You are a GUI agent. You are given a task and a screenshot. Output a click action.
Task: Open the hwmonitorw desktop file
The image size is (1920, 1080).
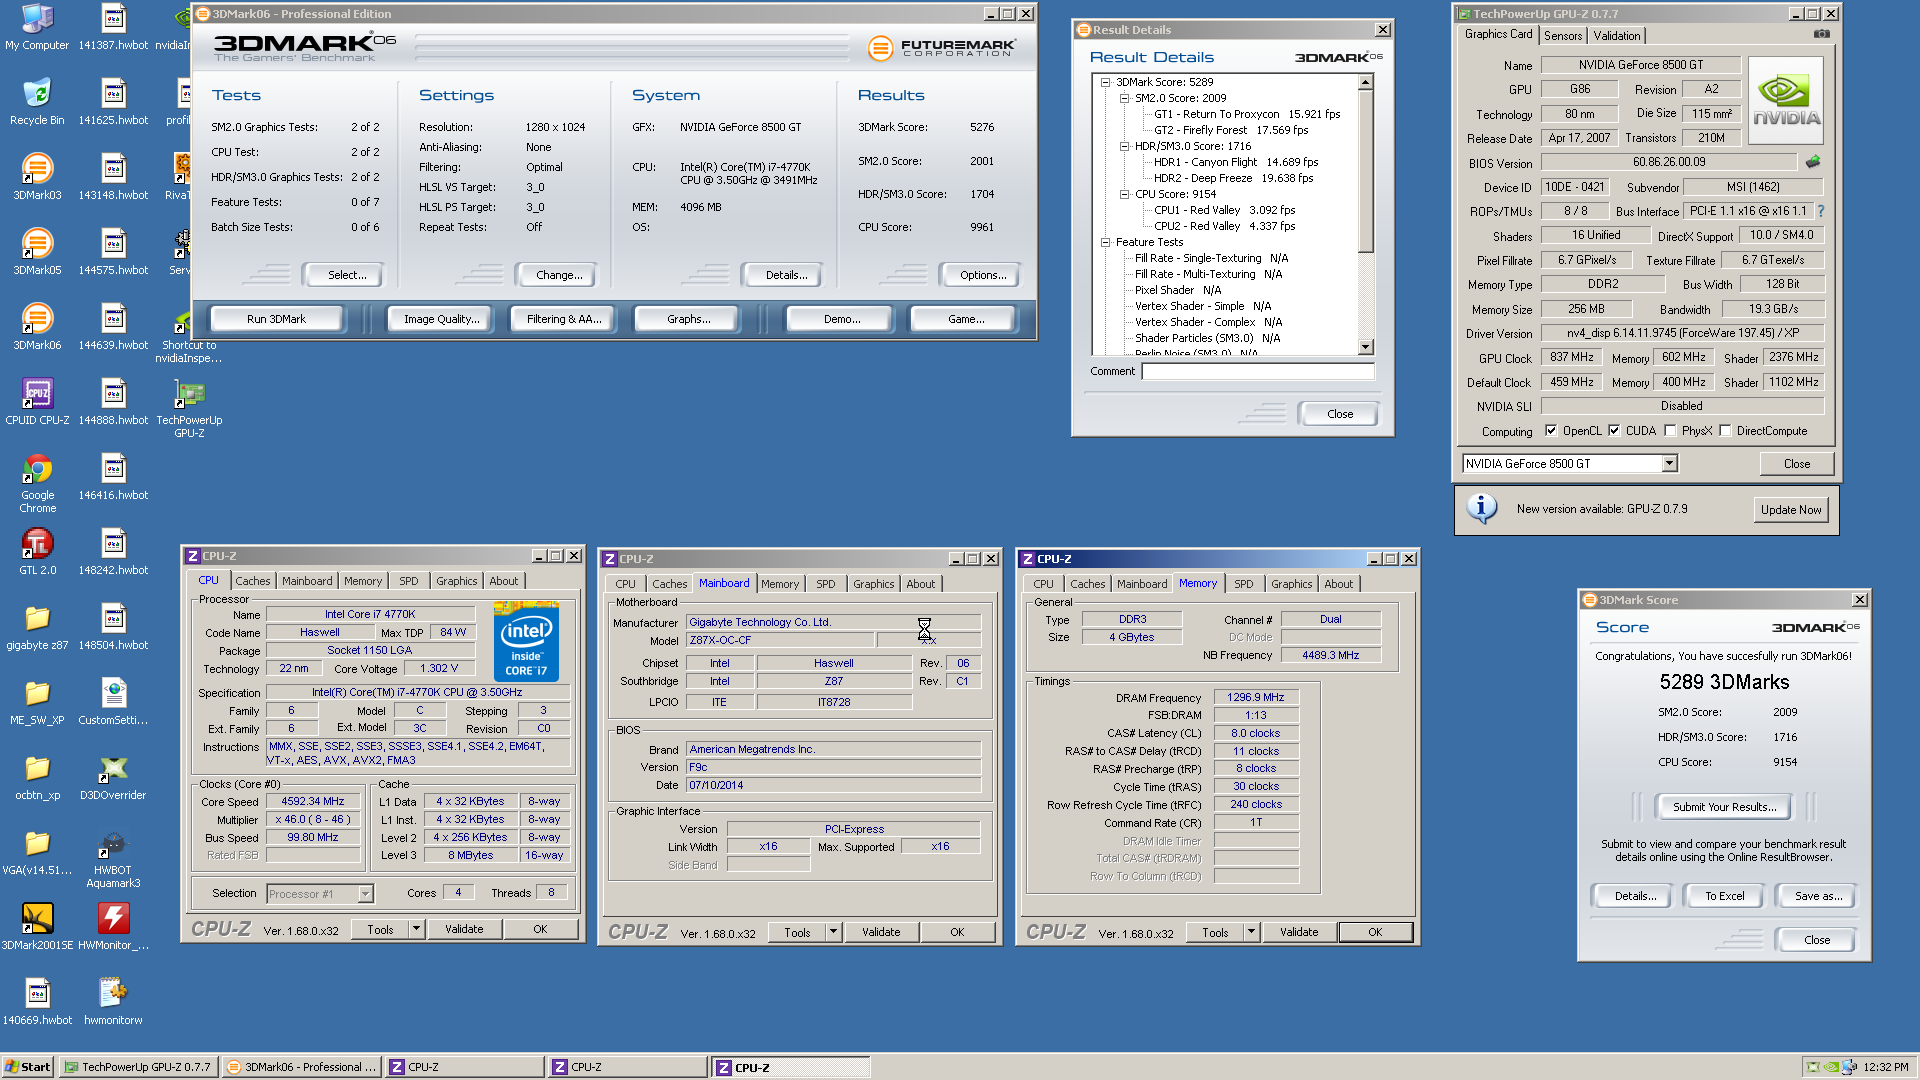pos(113,1002)
